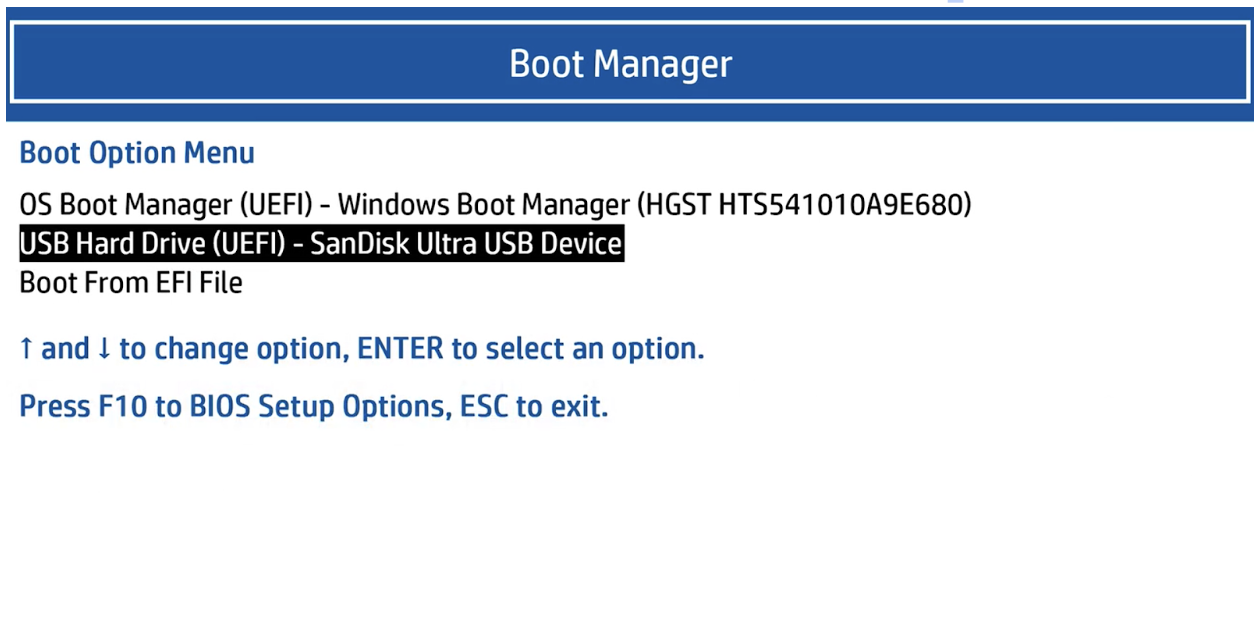Viewport: 1260px width, 620px height.
Task: Click the Boot Option Menu heading
Action: pos(136,152)
